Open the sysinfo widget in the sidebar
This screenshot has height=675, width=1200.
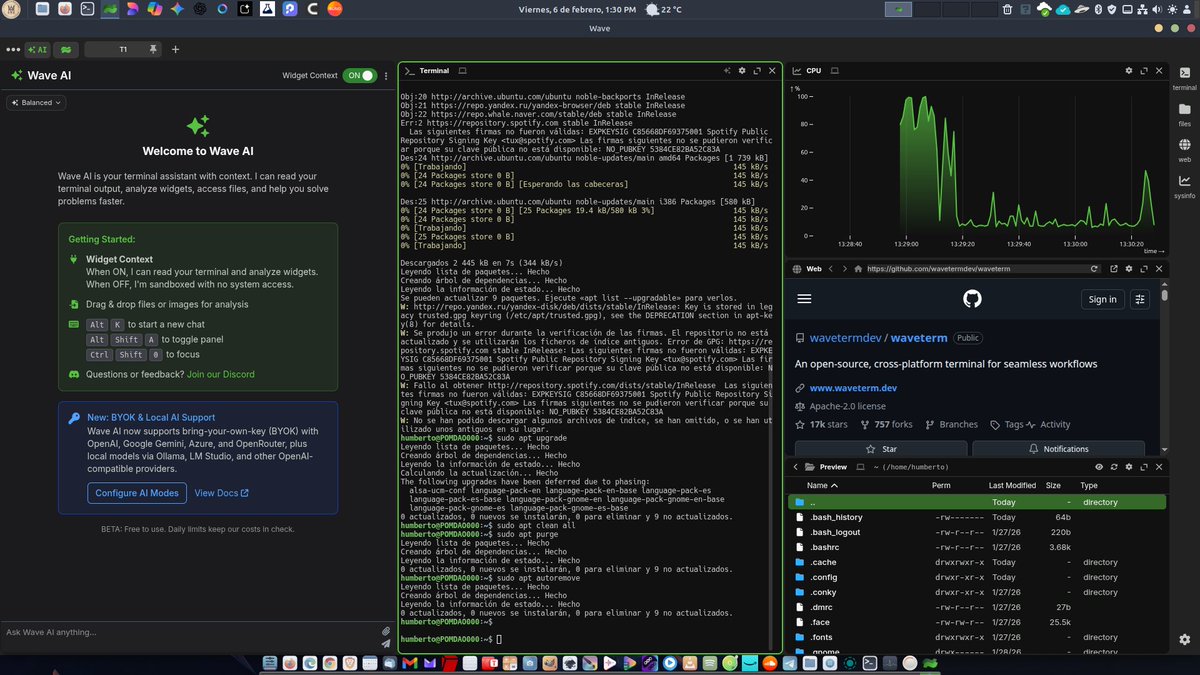pos(1184,185)
